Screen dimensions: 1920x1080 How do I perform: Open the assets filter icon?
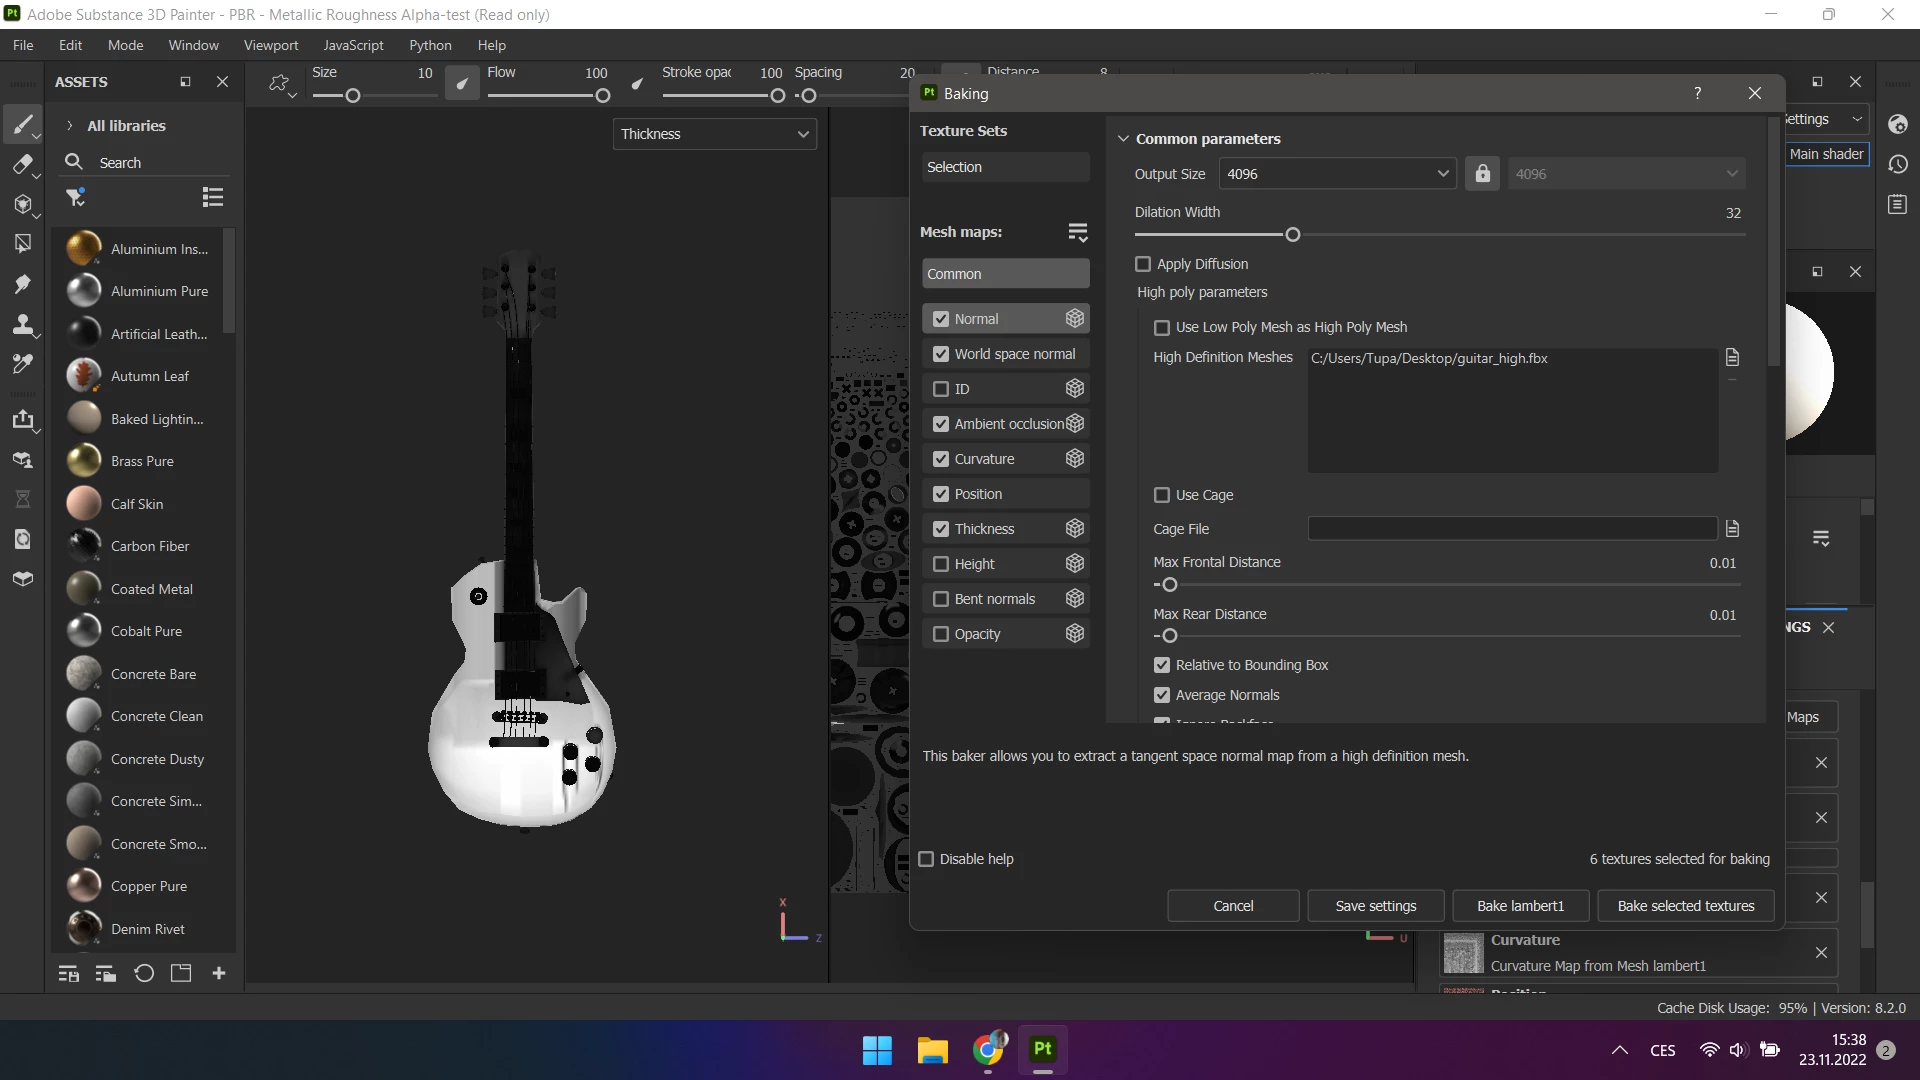(x=75, y=197)
